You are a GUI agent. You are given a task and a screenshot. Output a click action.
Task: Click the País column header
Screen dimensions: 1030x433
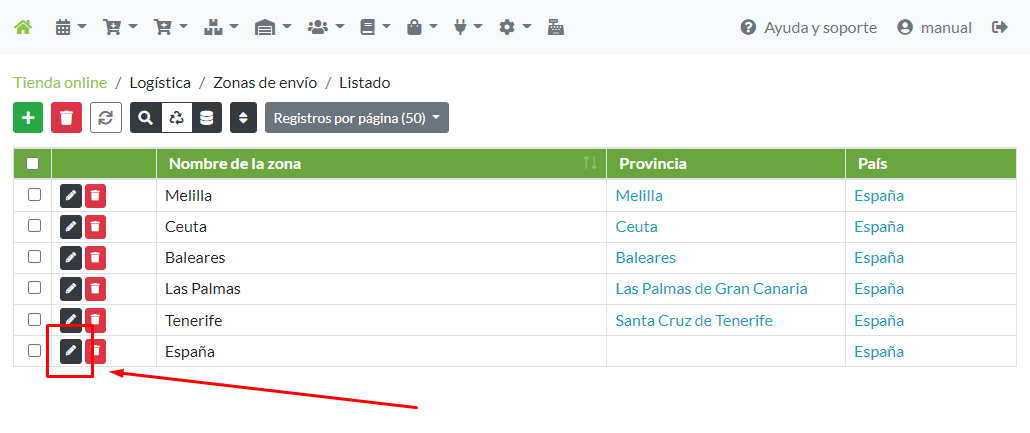tap(931, 164)
